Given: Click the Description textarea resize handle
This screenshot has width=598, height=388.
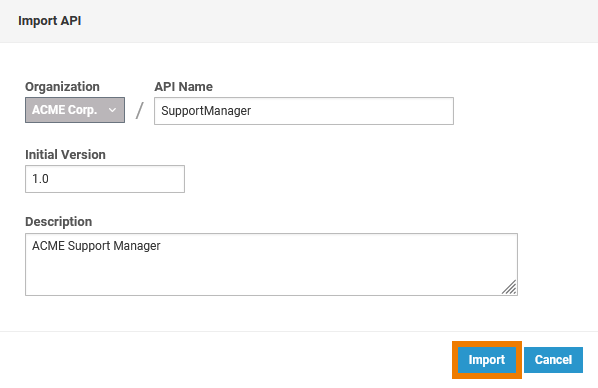Looking at the screenshot, I should click(509, 287).
